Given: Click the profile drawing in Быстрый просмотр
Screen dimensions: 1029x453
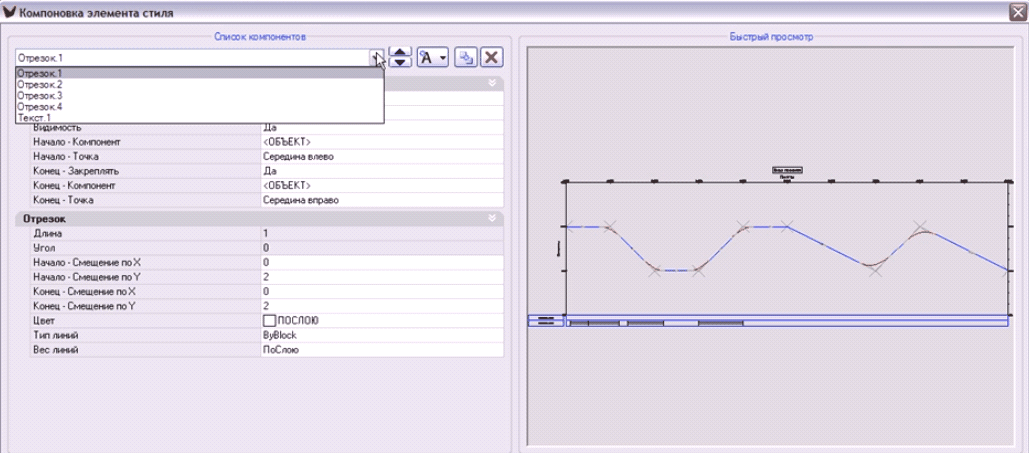Looking at the screenshot, I should coord(786,250).
